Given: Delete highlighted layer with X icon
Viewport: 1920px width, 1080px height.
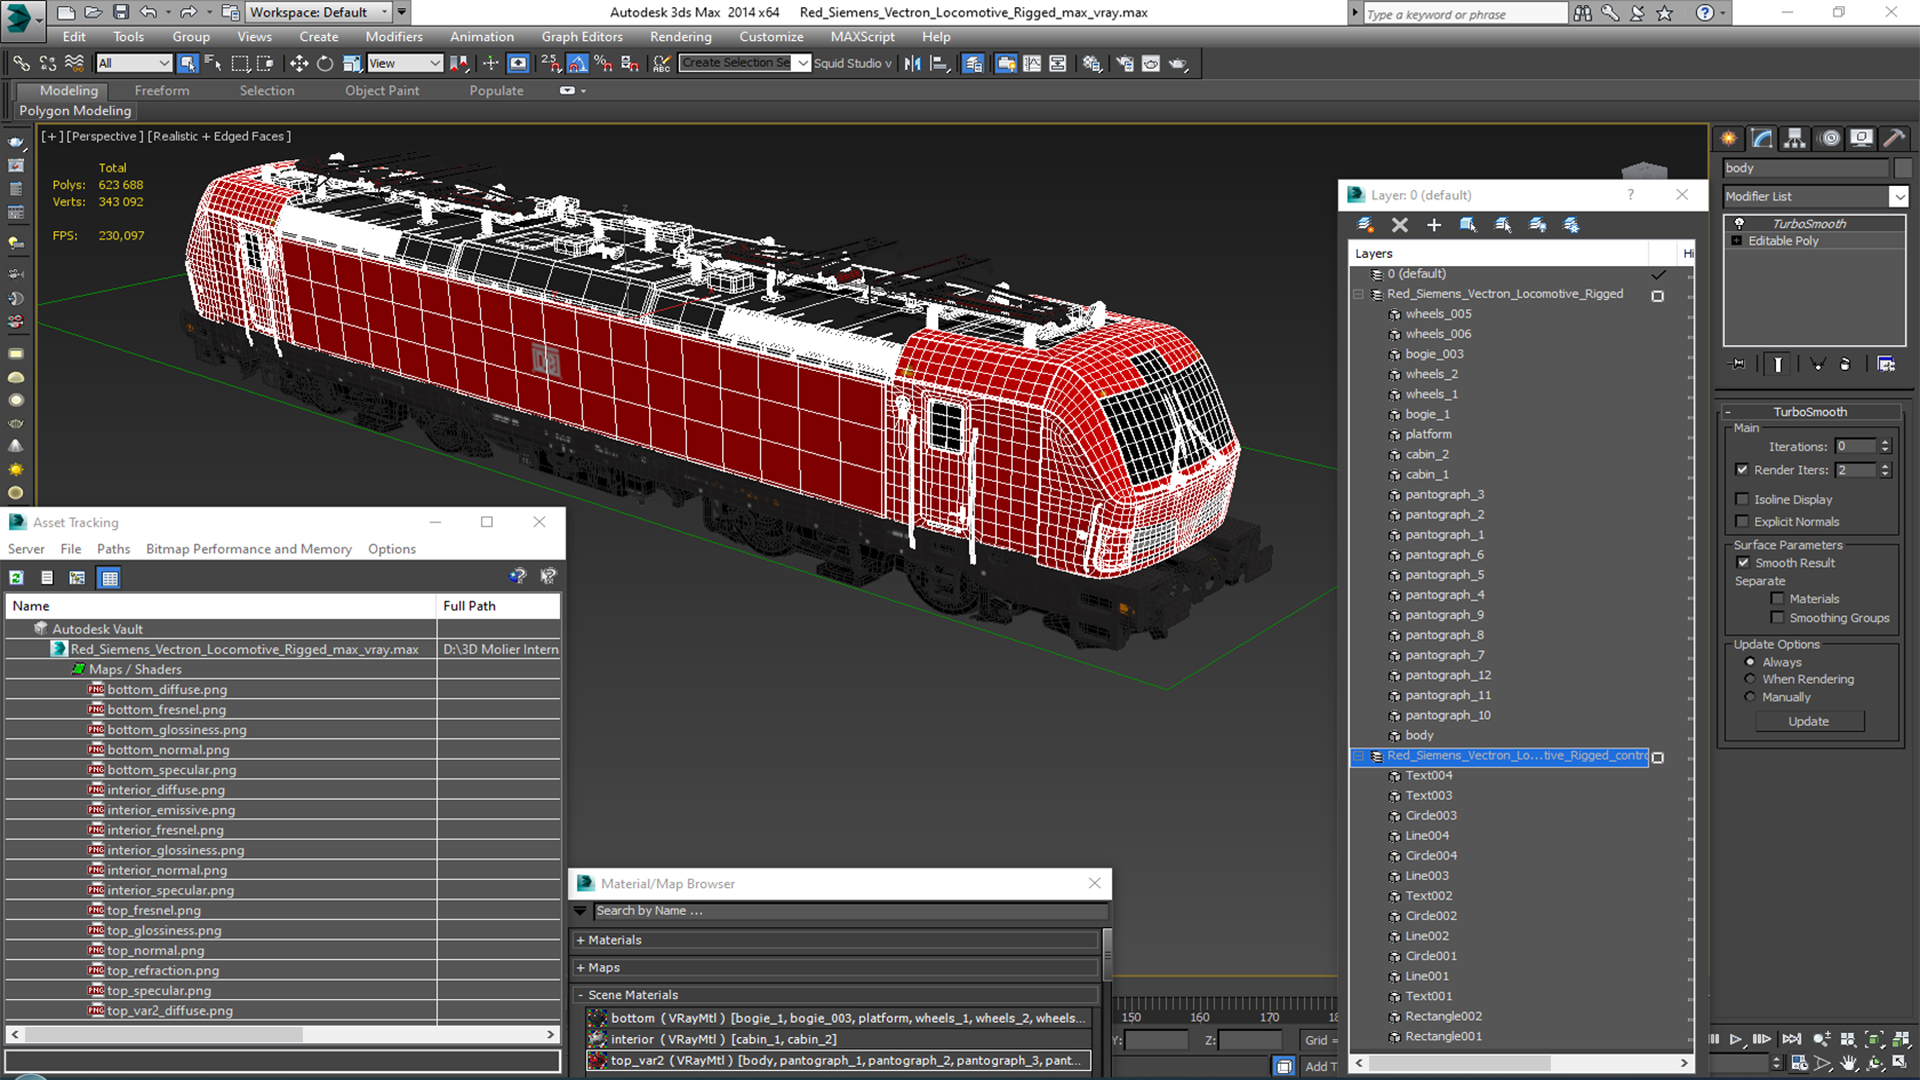Looking at the screenshot, I should coord(1400,225).
